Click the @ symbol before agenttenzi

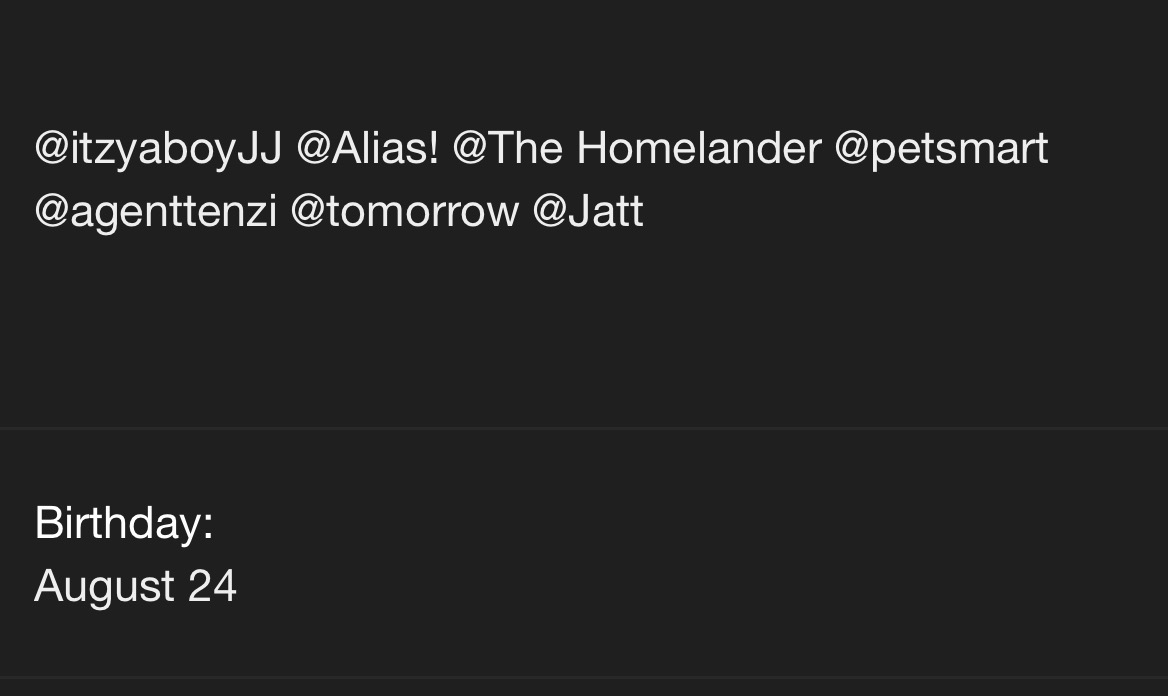point(52,212)
